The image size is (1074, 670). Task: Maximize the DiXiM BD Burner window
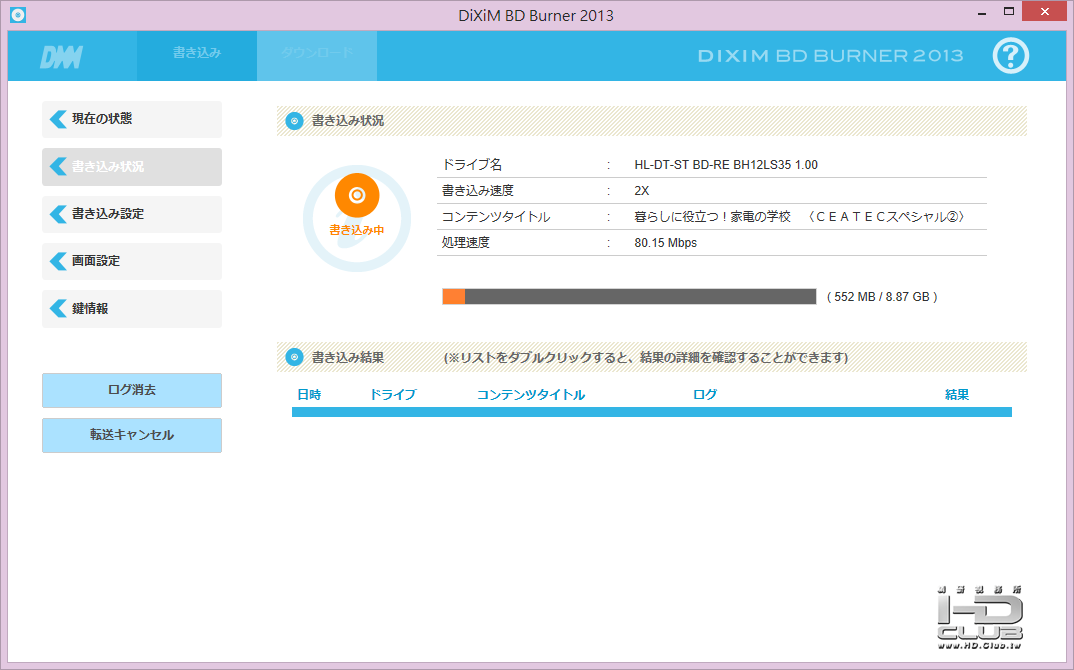point(1008,12)
